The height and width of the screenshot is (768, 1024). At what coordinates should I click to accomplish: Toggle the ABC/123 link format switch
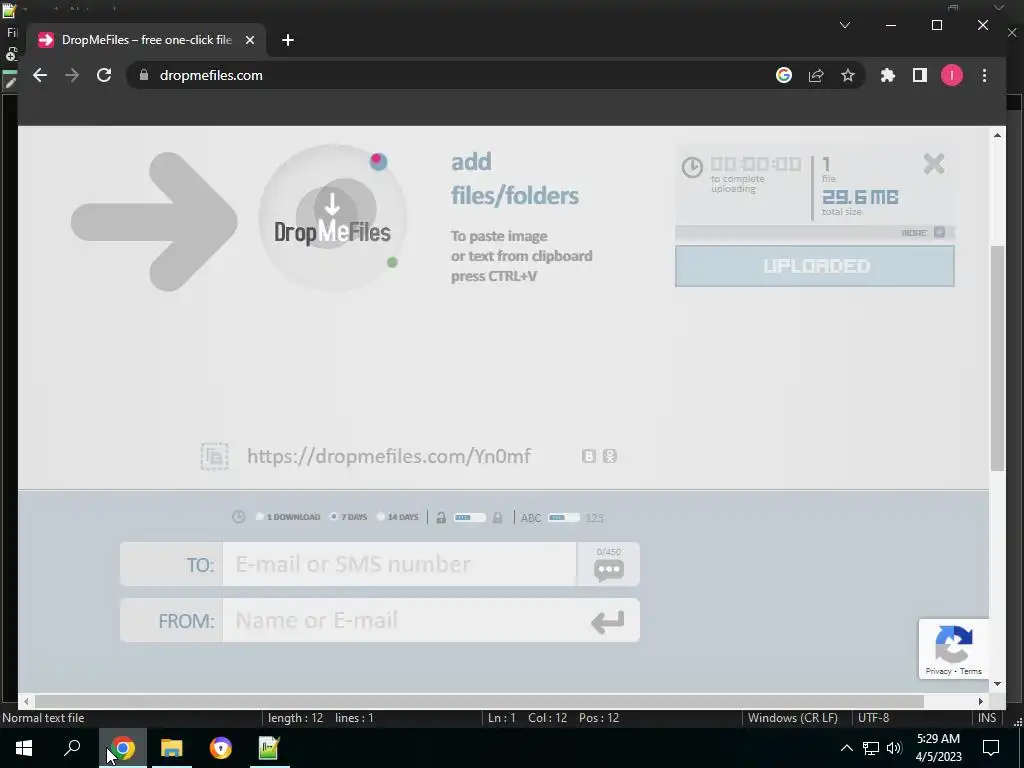coord(564,517)
